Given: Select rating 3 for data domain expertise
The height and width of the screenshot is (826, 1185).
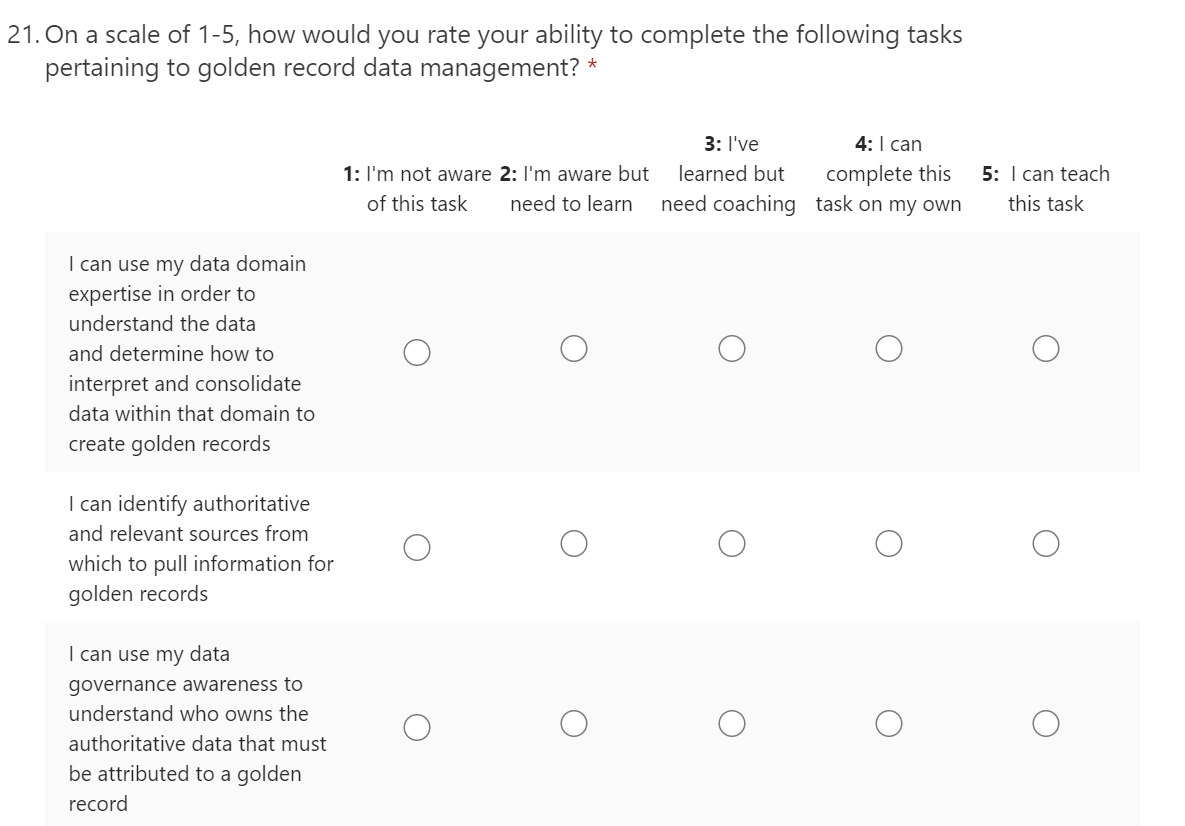Looking at the screenshot, I should pos(731,348).
